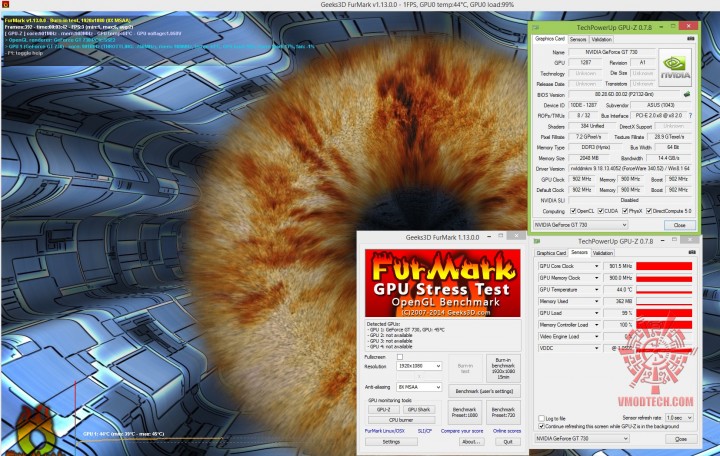
Task: Click the FurMark icon in top-left title bar
Action: coord(4,5)
